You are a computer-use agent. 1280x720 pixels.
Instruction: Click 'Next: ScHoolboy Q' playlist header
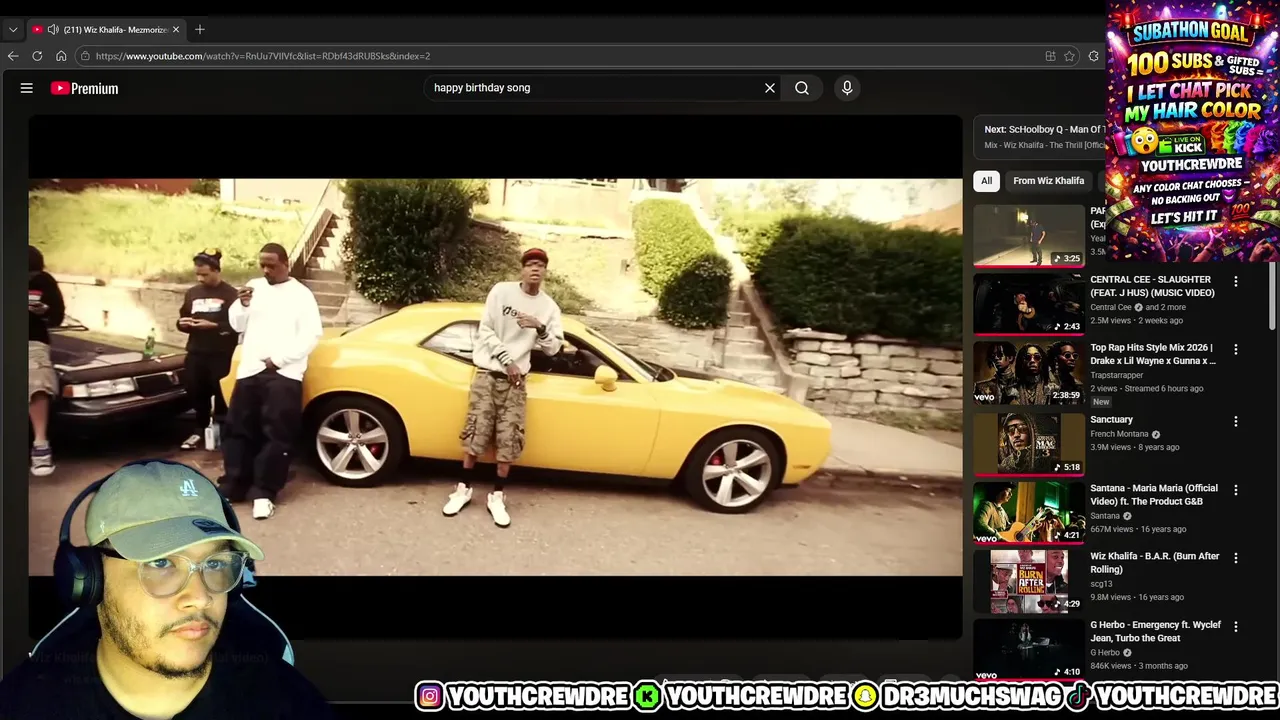[1044, 129]
